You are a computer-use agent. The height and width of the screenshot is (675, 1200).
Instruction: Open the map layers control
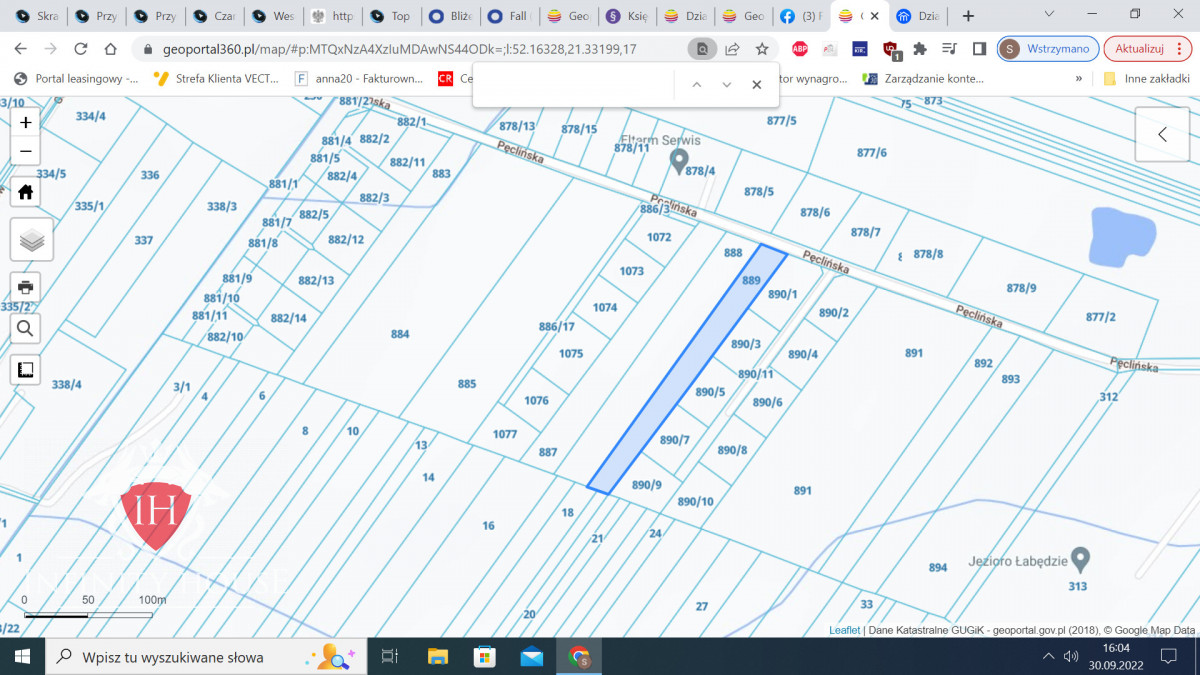tap(31, 240)
